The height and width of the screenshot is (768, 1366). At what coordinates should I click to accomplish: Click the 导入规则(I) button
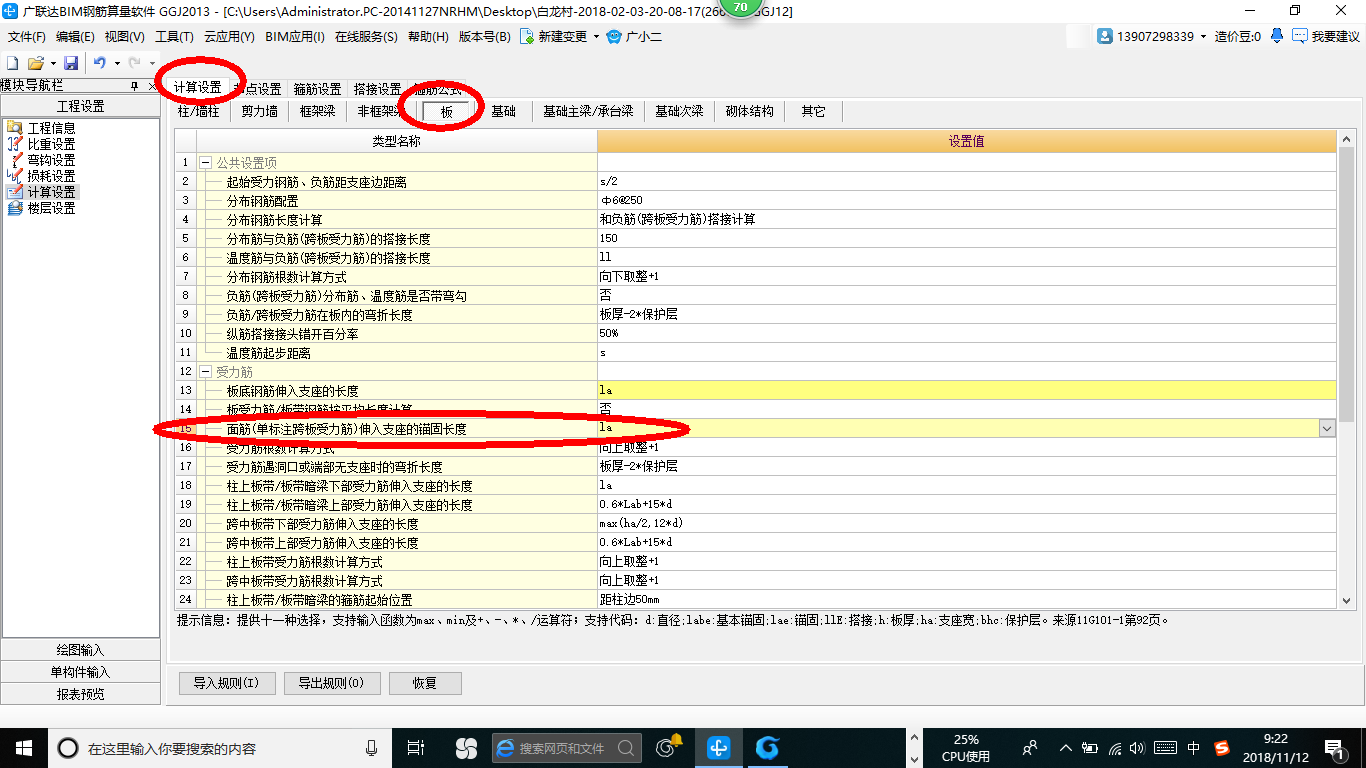(226, 683)
